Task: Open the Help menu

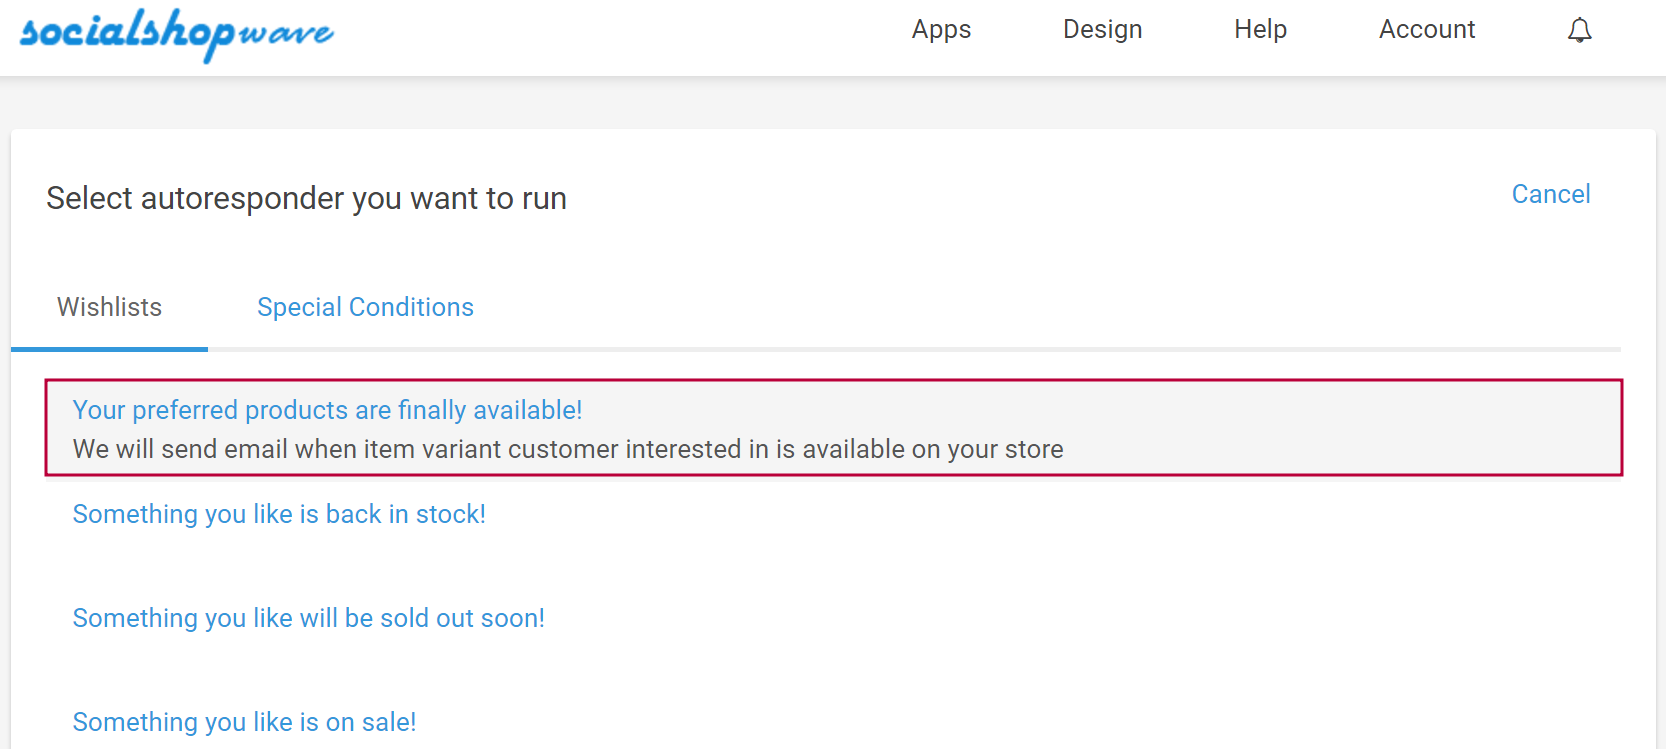Action: tap(1260, 30)
